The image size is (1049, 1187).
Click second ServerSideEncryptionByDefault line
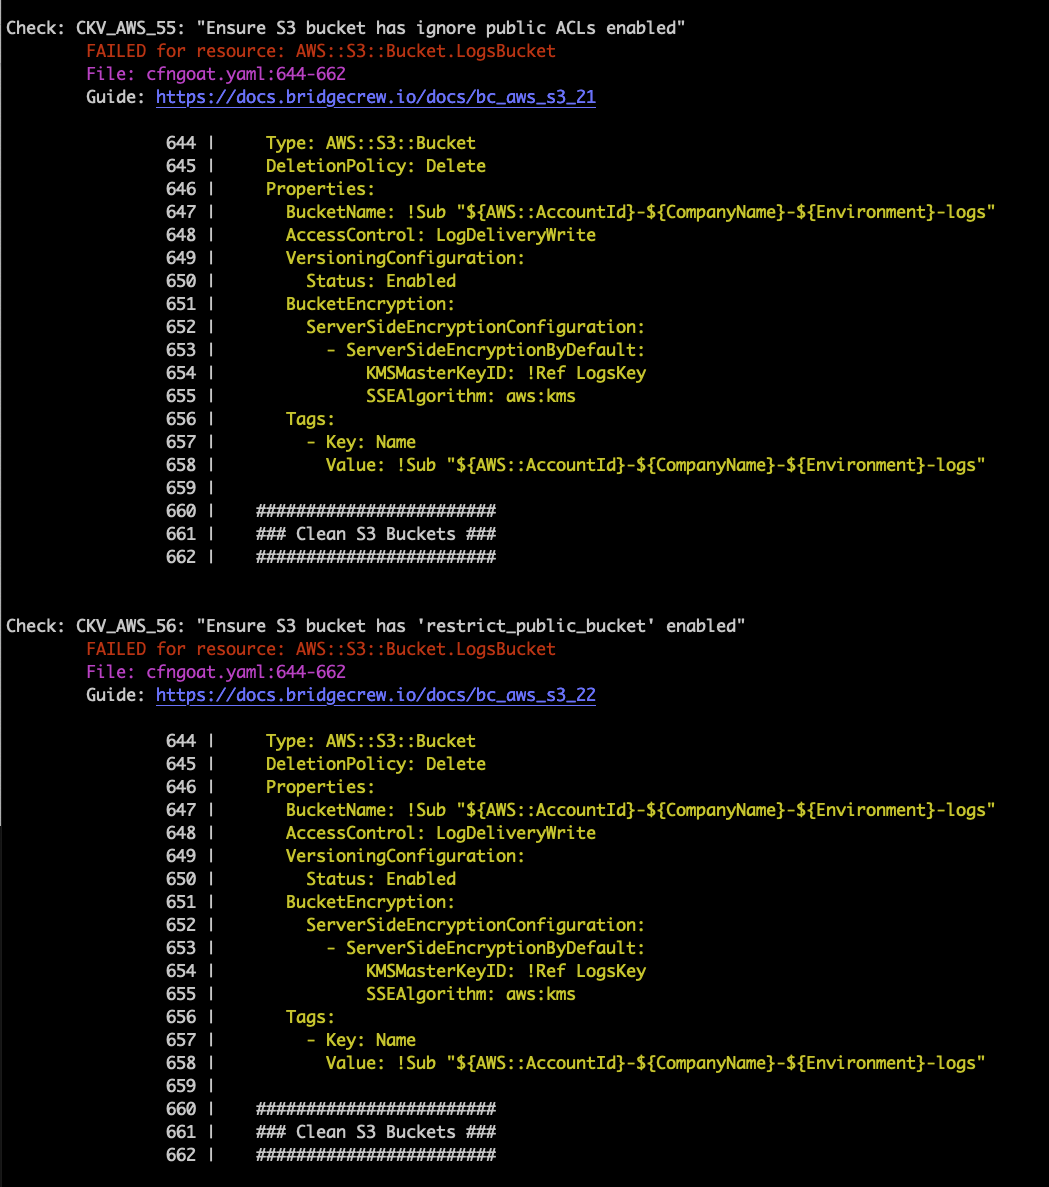coord(486,948)
